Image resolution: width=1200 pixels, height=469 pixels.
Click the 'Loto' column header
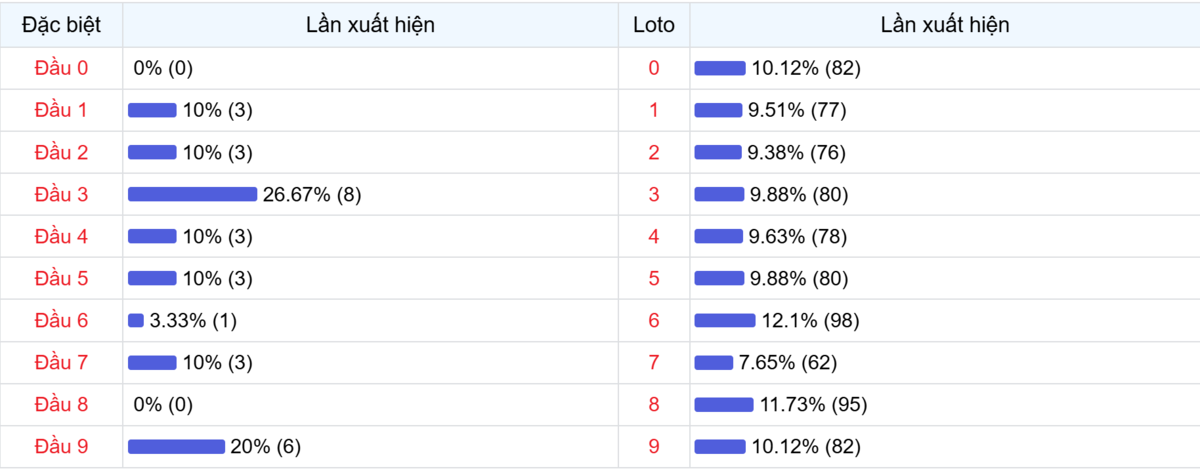click(654, 25)
